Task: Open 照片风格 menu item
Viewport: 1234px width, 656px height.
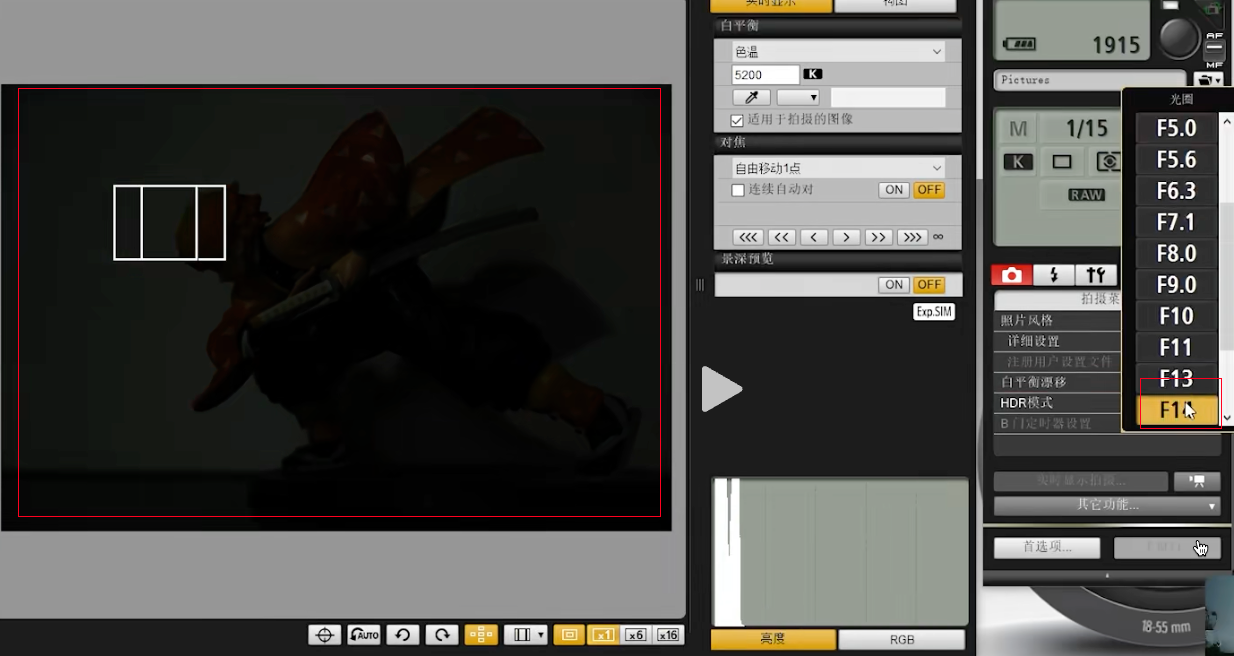Action: click(1058, 320)
